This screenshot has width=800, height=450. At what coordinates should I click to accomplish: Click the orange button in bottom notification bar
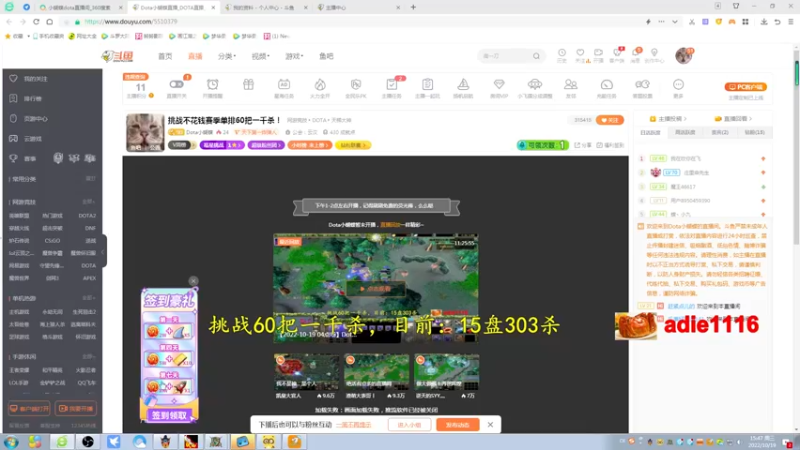tap(458, 424)
